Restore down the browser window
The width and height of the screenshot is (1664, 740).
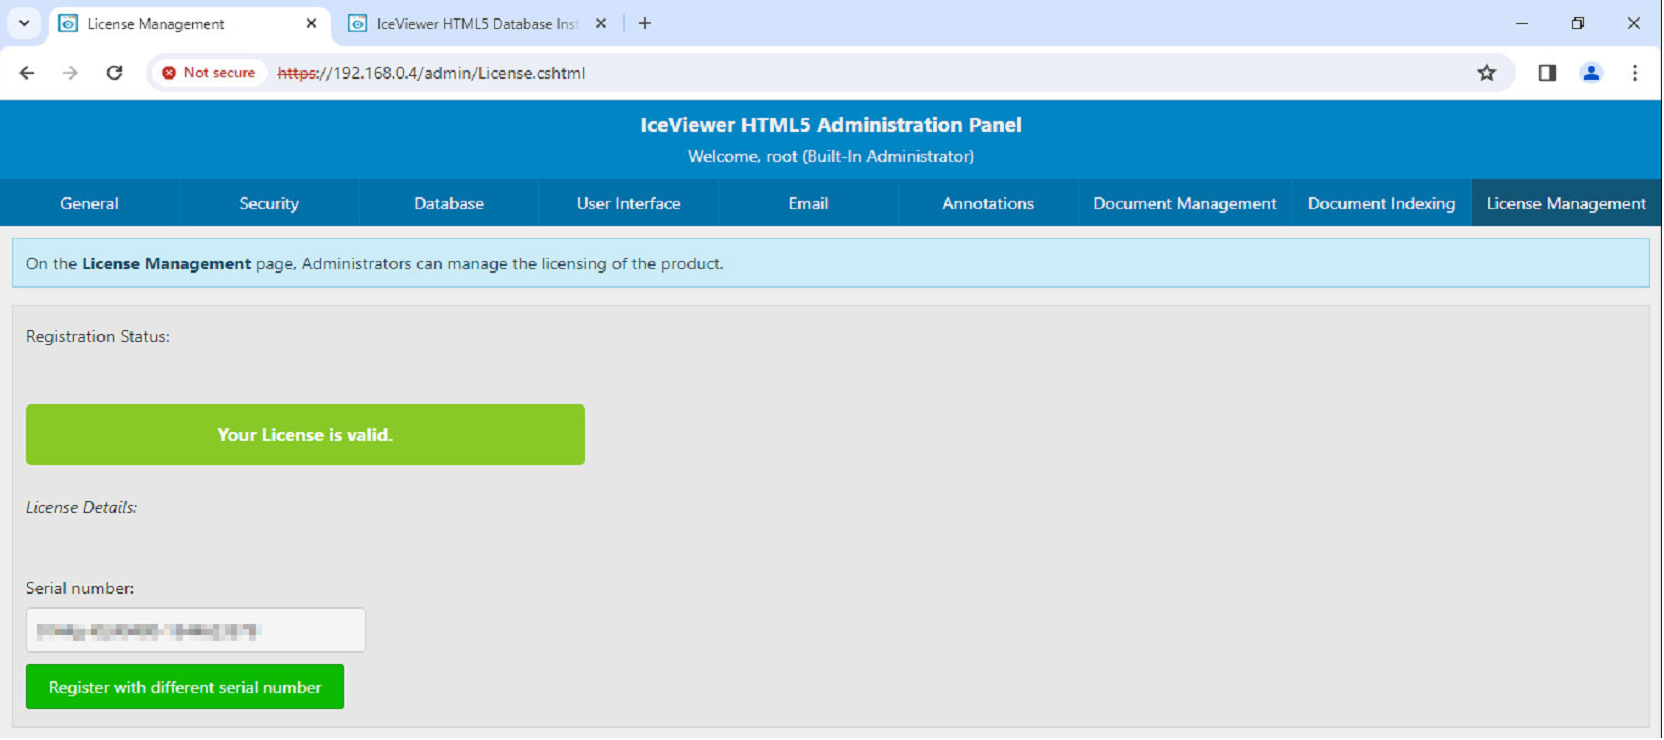1578,23
